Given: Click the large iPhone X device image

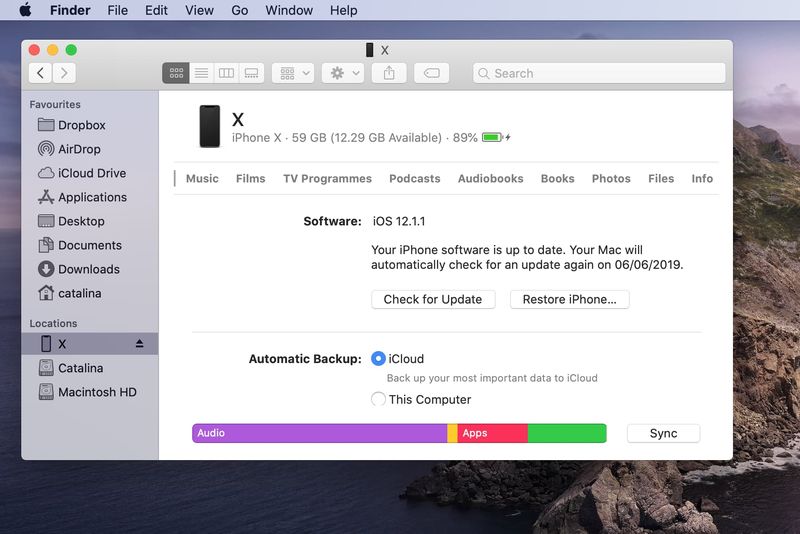Looking at the screenshot, I should (x=210, y=126).
